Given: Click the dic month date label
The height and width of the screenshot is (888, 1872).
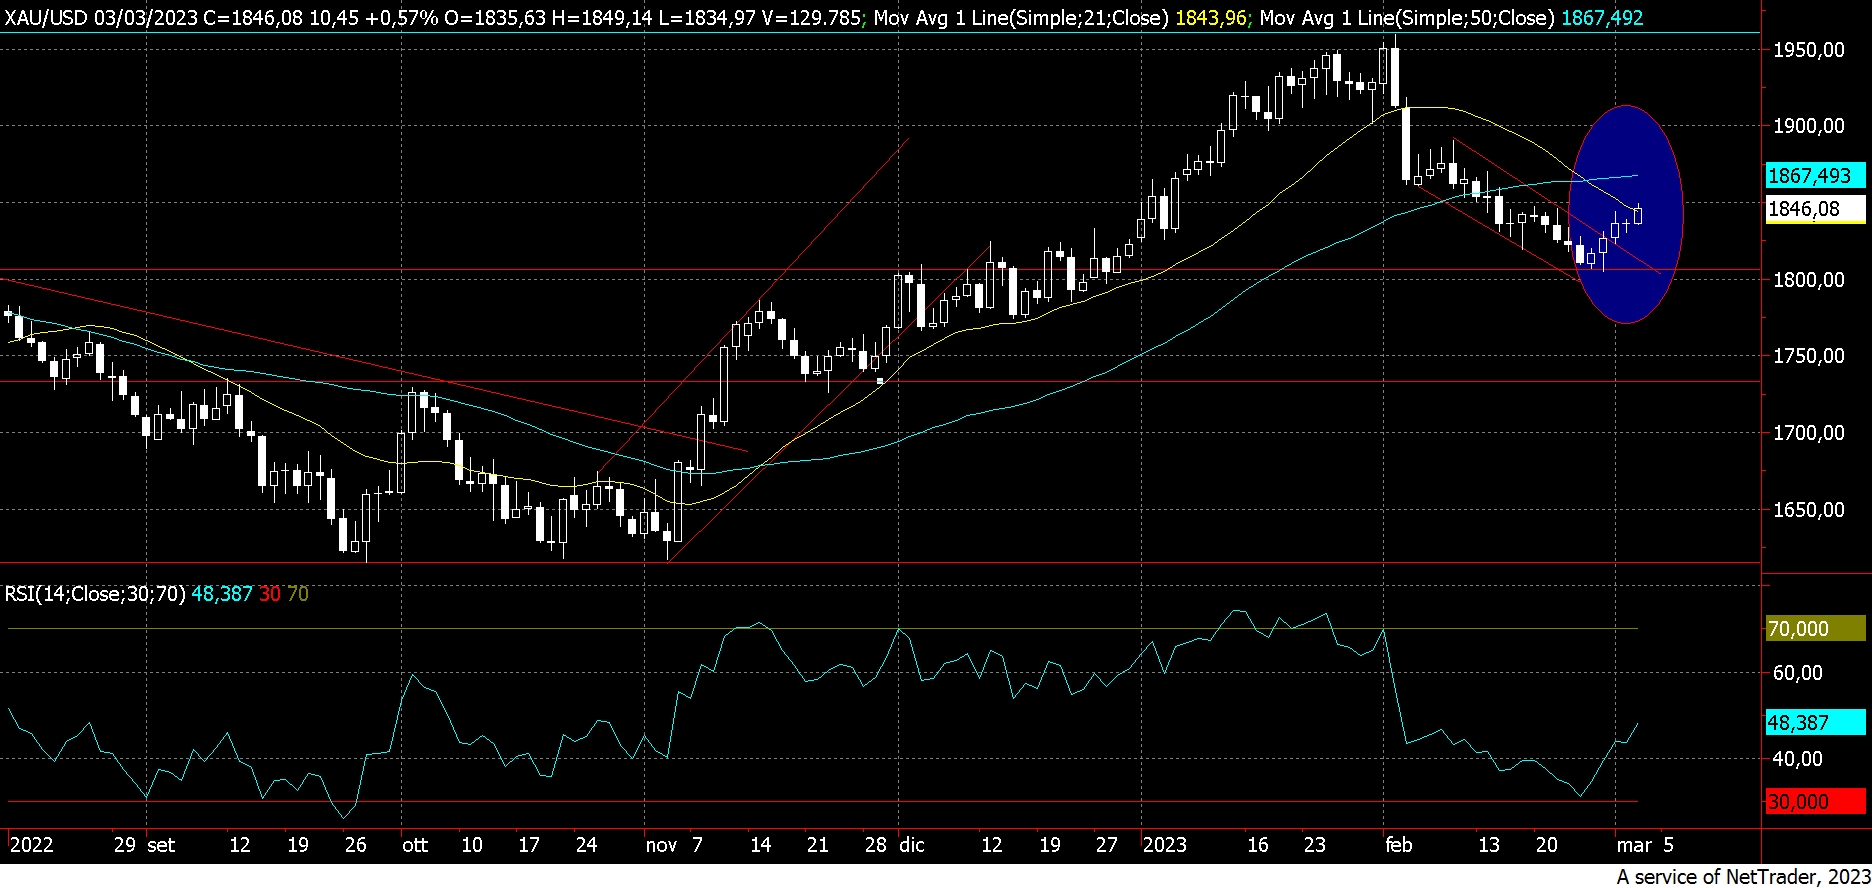Looking at the screenshot, I should pos(912,845).
